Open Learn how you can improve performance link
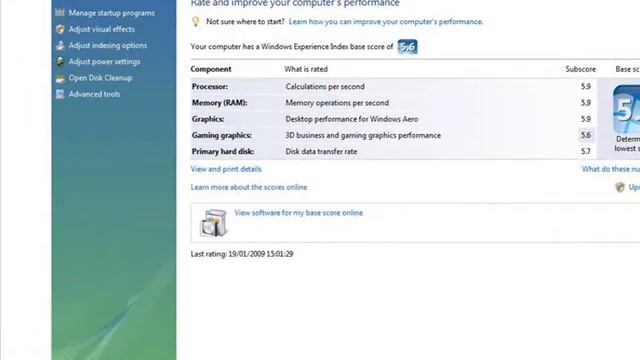Image resolution: width=640 pixels, height=360 pixels. (386, 22)
